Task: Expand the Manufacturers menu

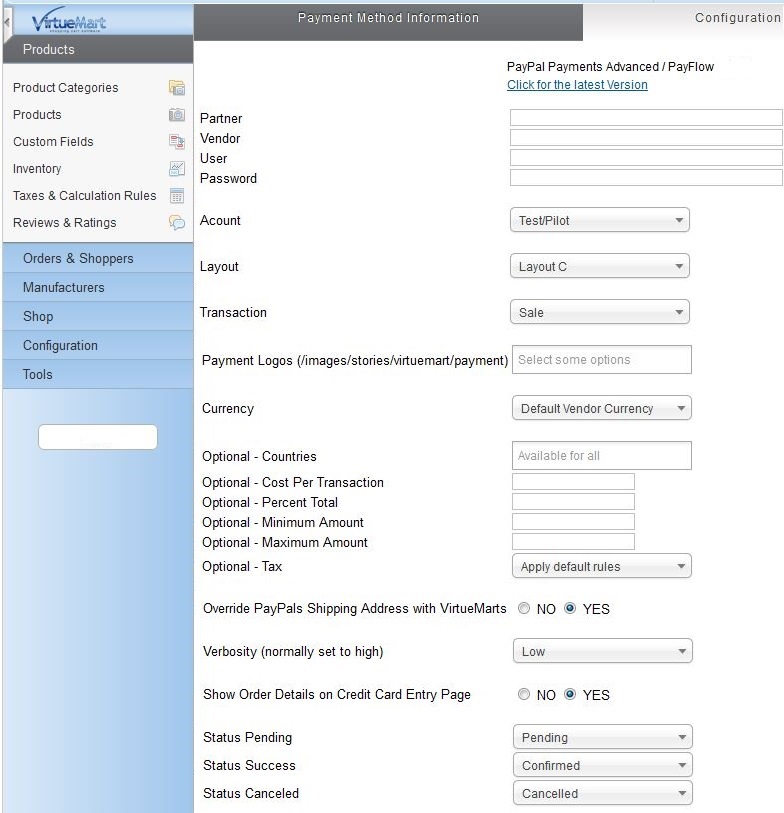Action: point(98,287)
